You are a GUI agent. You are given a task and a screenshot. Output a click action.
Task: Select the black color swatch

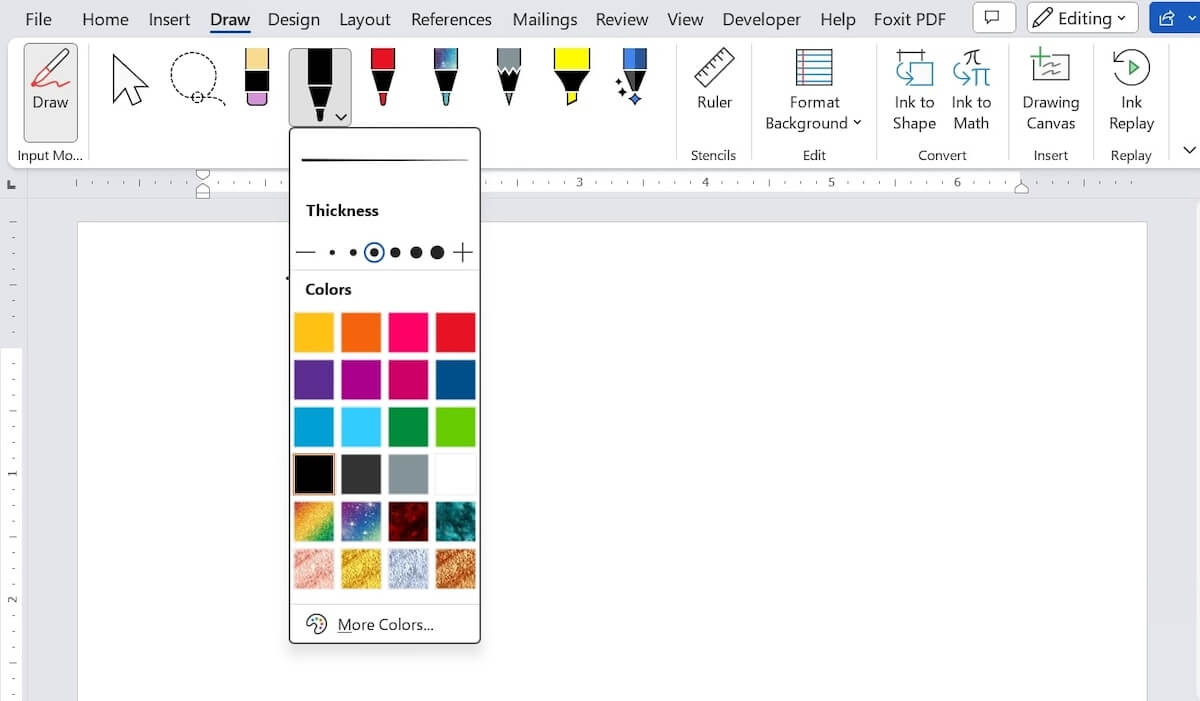click(x=314, y=474)
